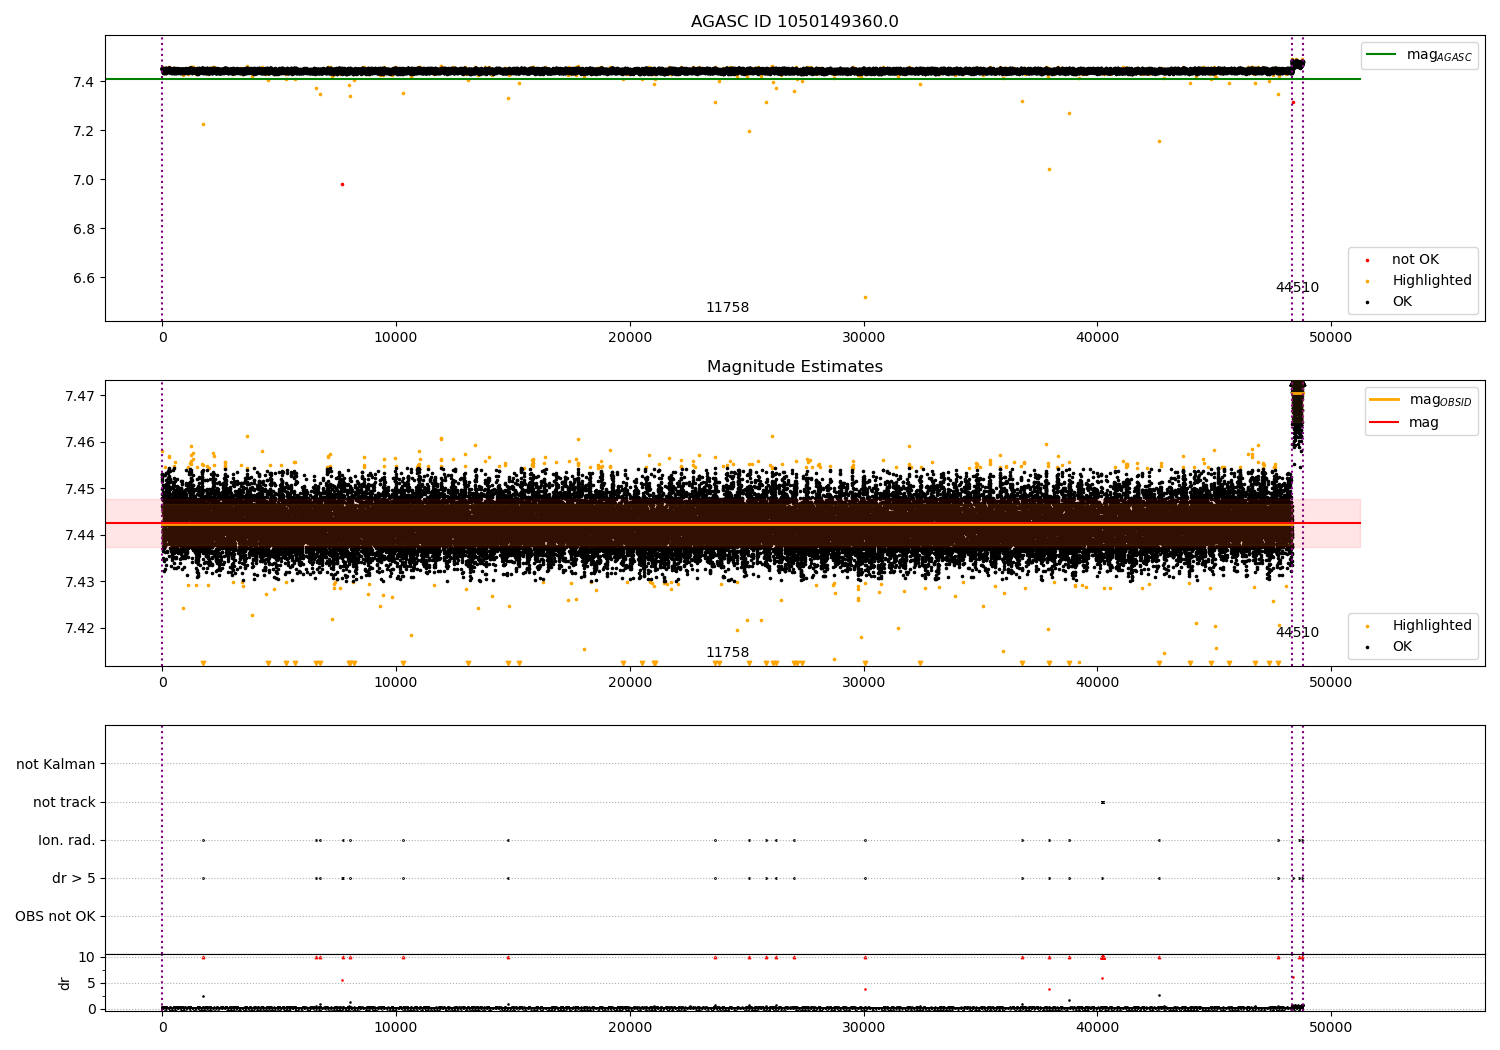Screen dimensions: 1500x1050
Task: Click the green line sample in the top legend
Action: (x=1381, y=55)
